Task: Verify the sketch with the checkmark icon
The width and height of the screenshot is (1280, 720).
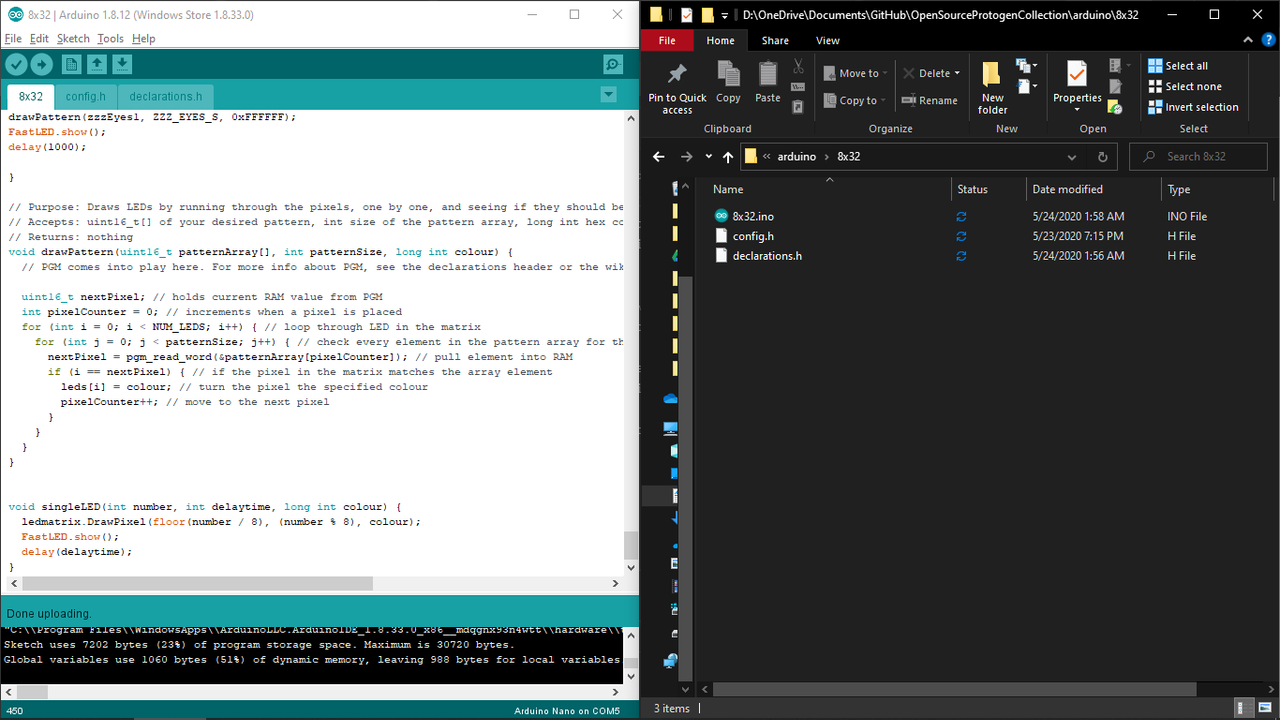Action: [x=16, y=63]
